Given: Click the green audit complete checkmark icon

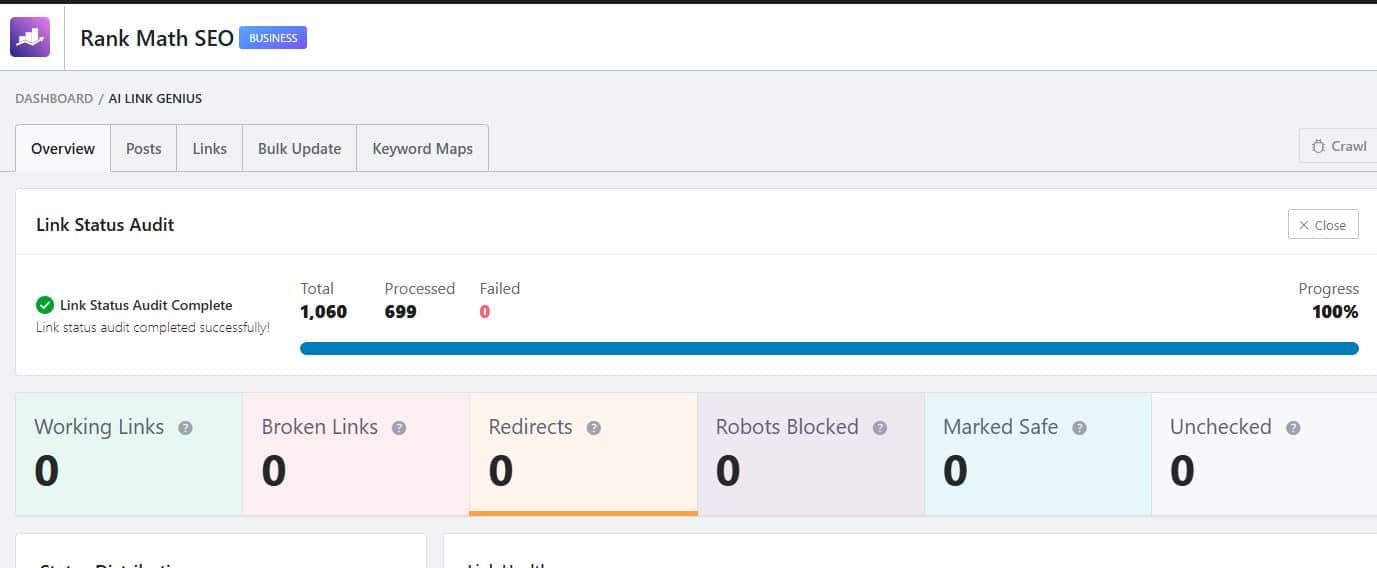Looking at the screenshot, I should click(x=45, y=305).
